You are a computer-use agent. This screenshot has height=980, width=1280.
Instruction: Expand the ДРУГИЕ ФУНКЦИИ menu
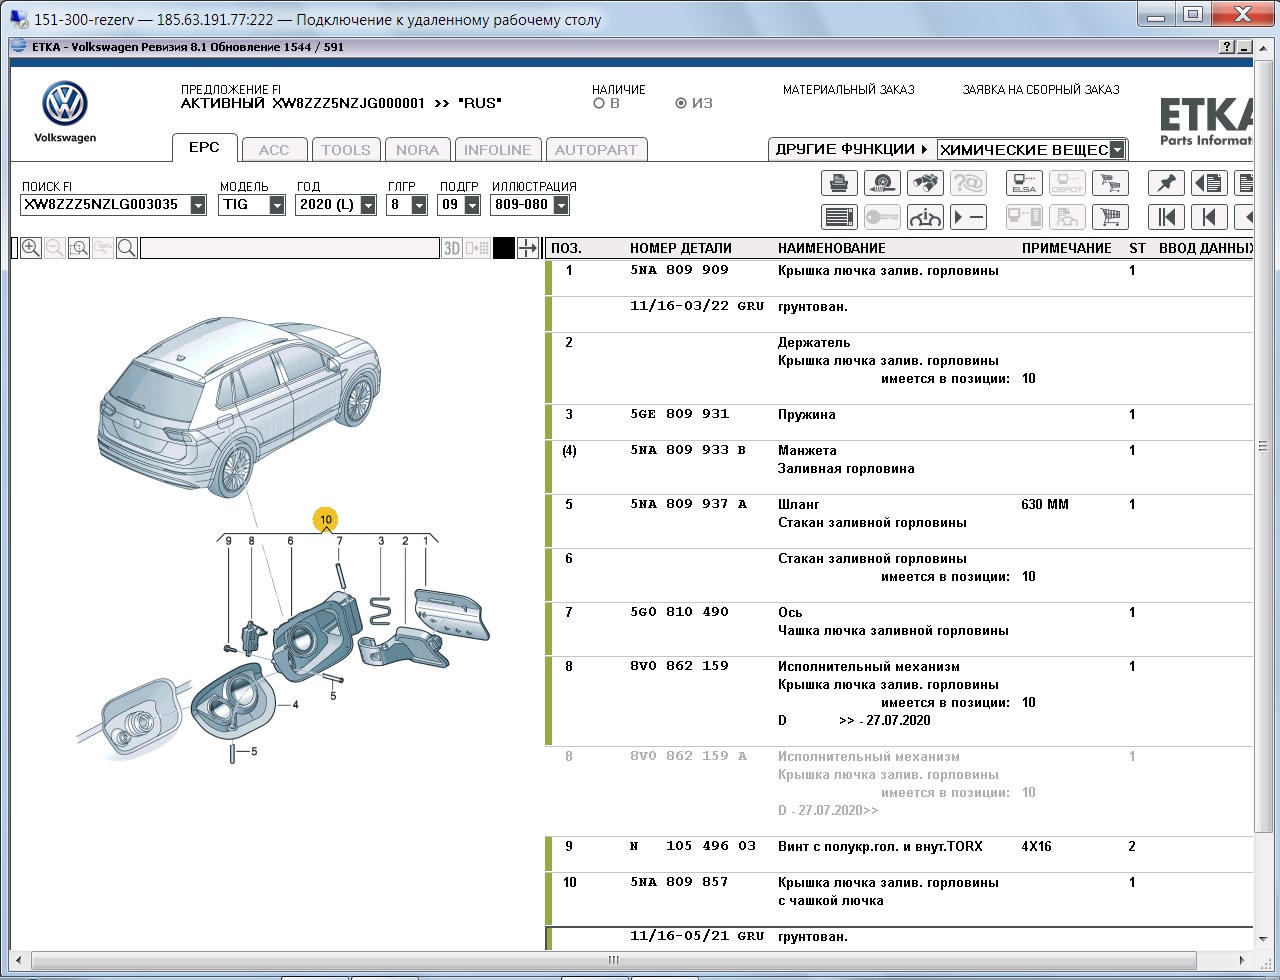pos(851,149)
